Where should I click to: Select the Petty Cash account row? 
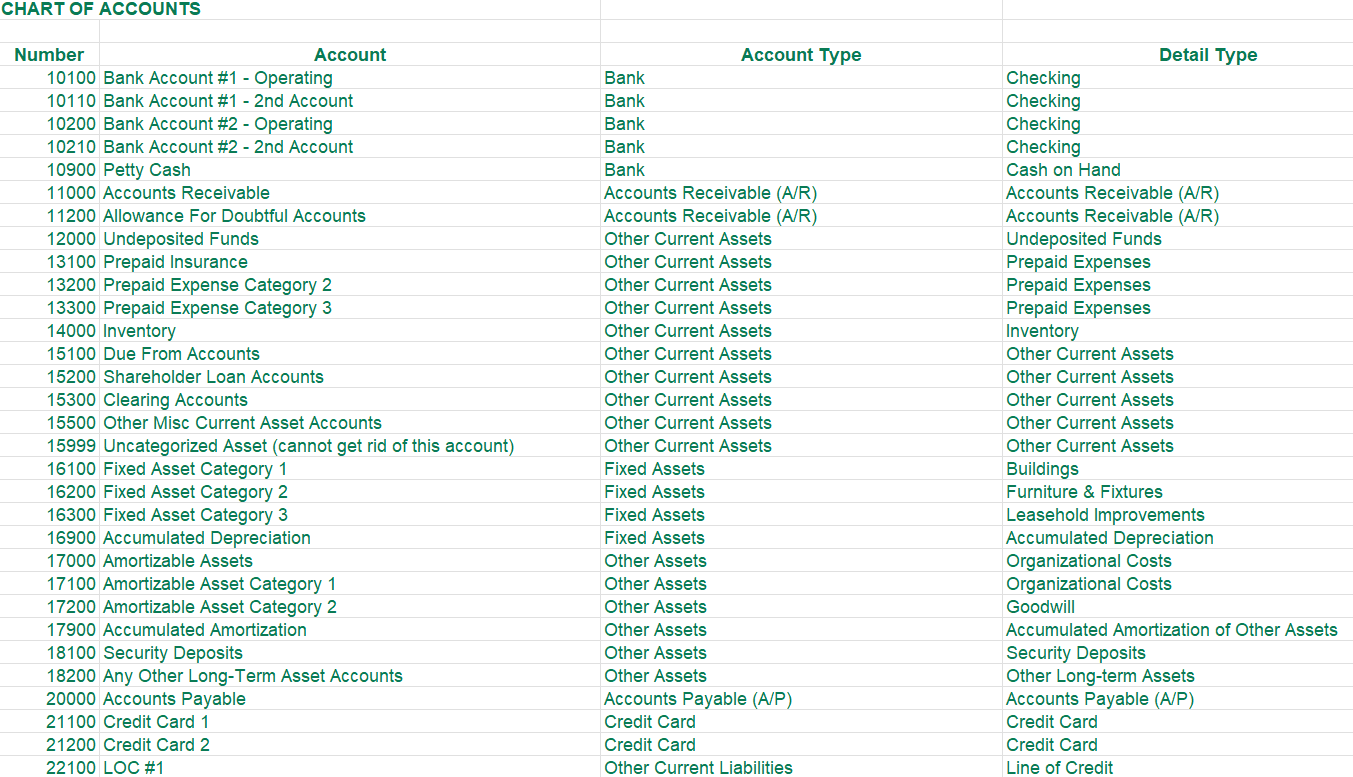[x=146, y=170]
